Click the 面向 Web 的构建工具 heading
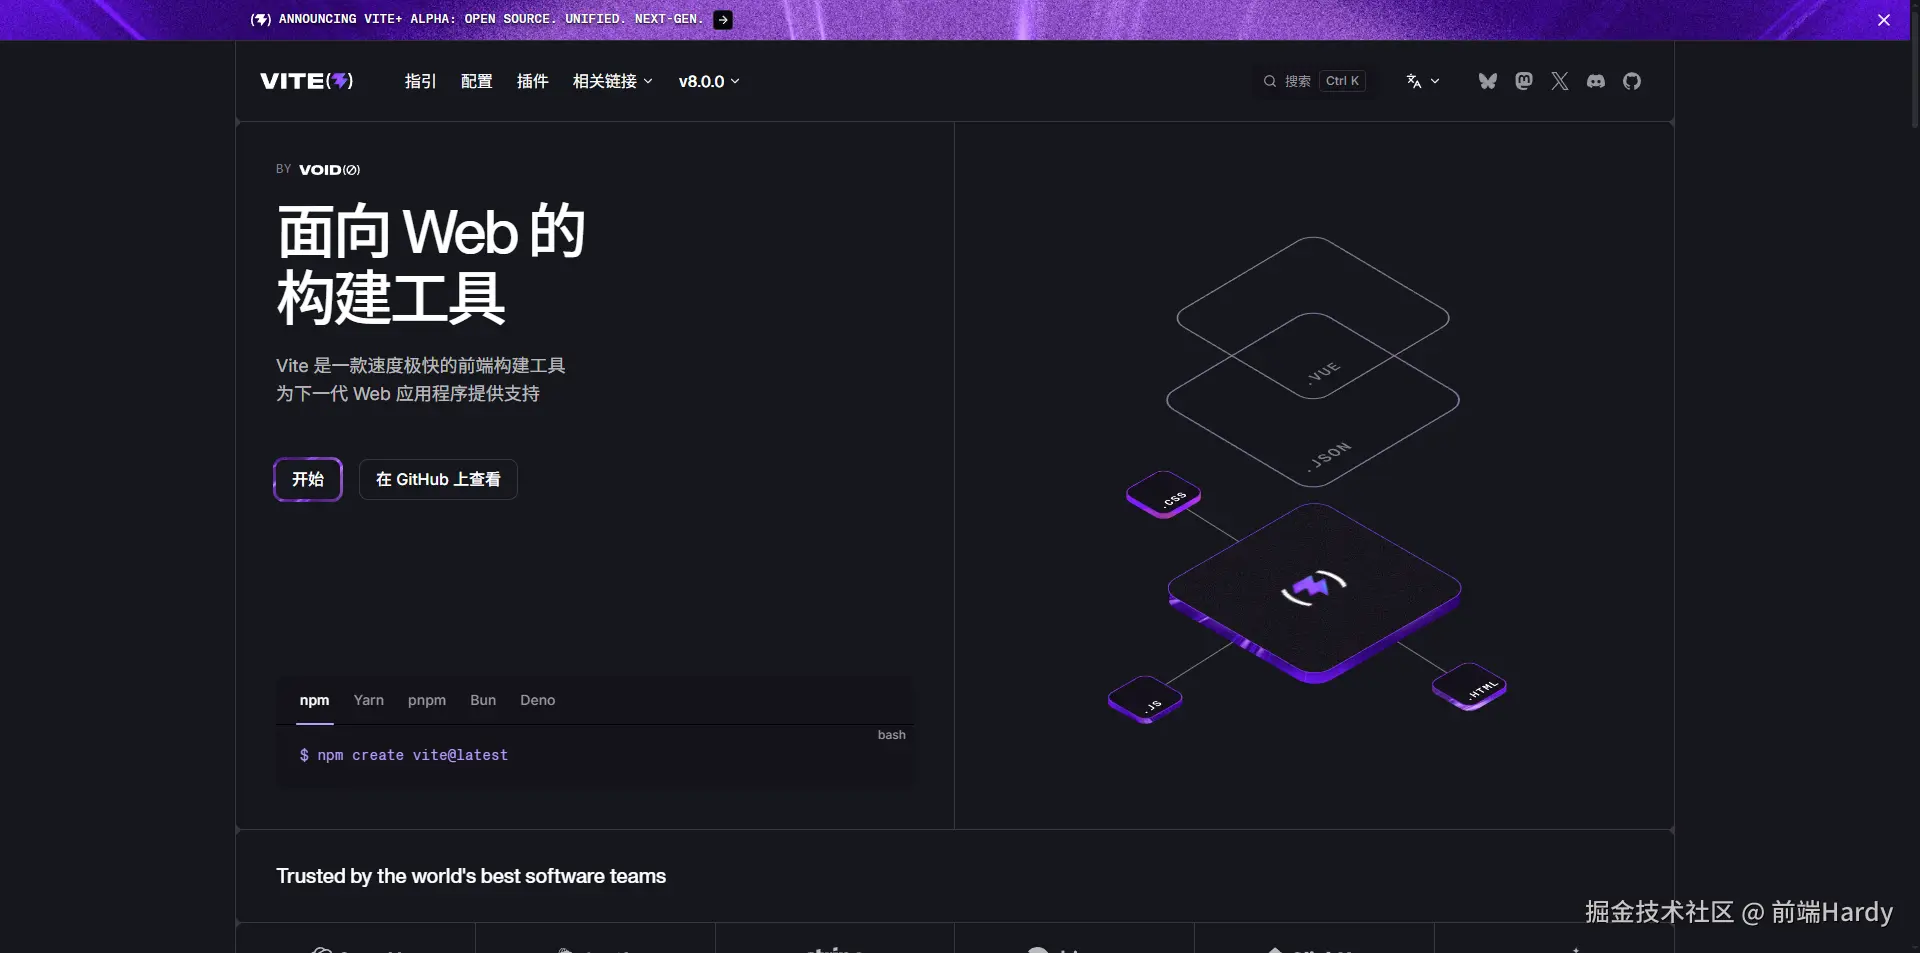 tap(431, 264)
